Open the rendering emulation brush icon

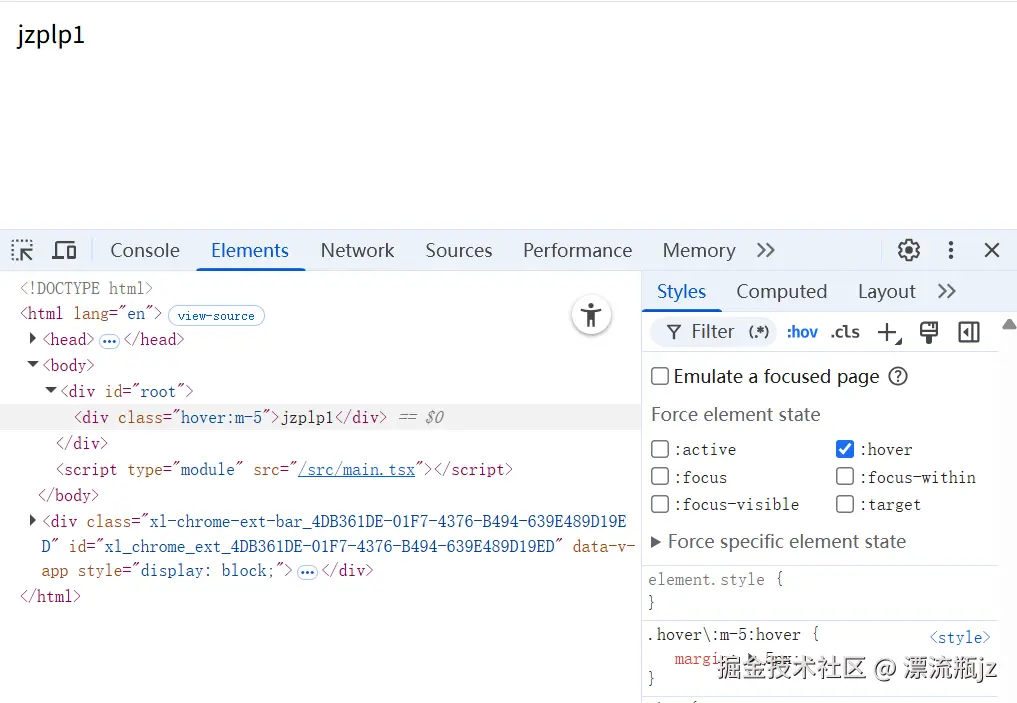click(x=929, y=333)
